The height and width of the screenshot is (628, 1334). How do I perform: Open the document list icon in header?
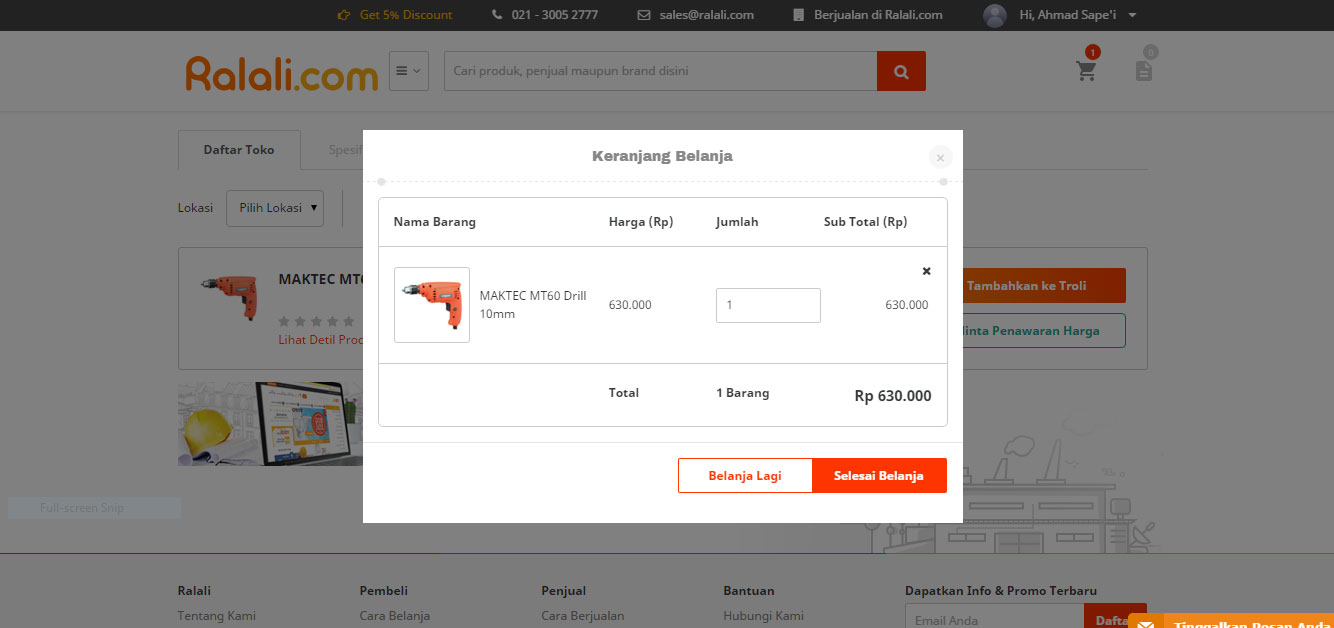click(1144, 71)
